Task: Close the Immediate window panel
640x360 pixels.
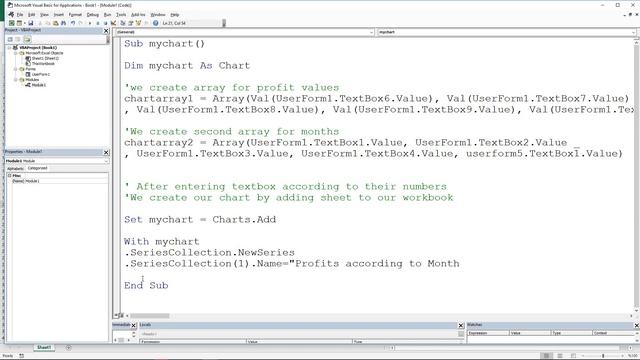Action: (133, 325)
